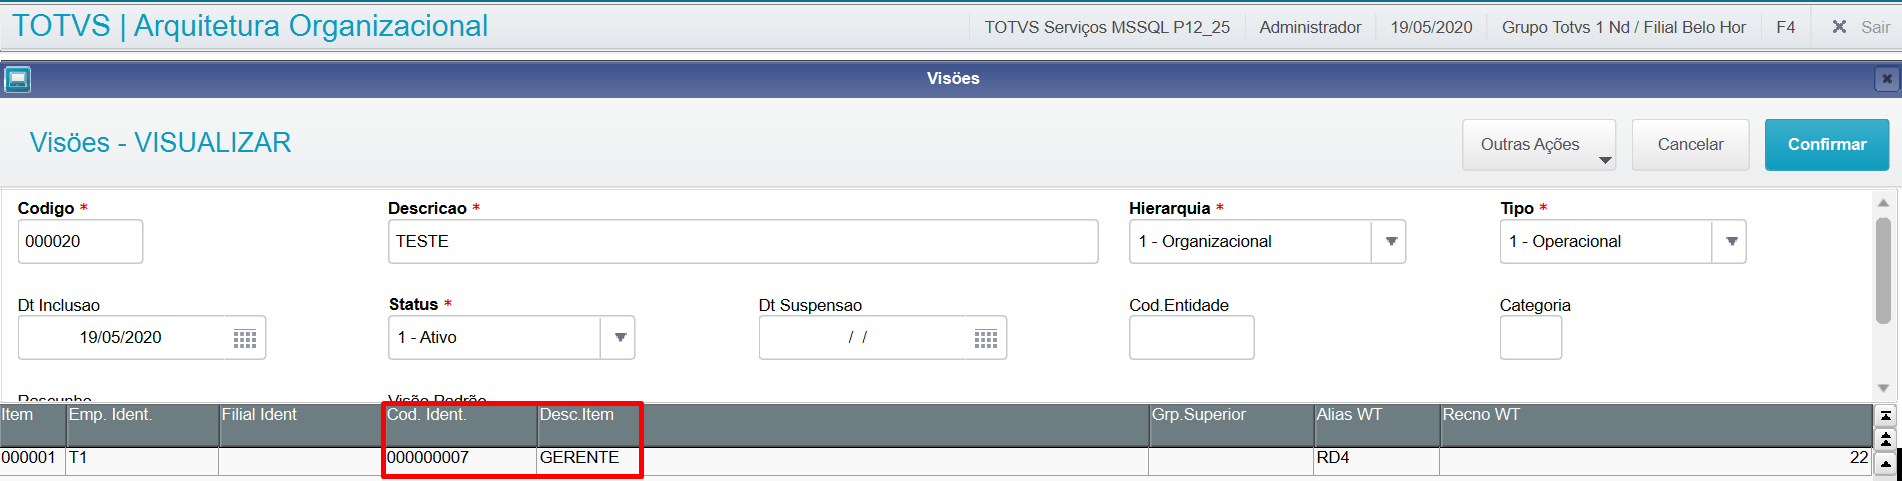The width and height of the screenshot is (1902, 481).
Task: Select the GERENTE cell in grid
Action: [x=588, y=458]
